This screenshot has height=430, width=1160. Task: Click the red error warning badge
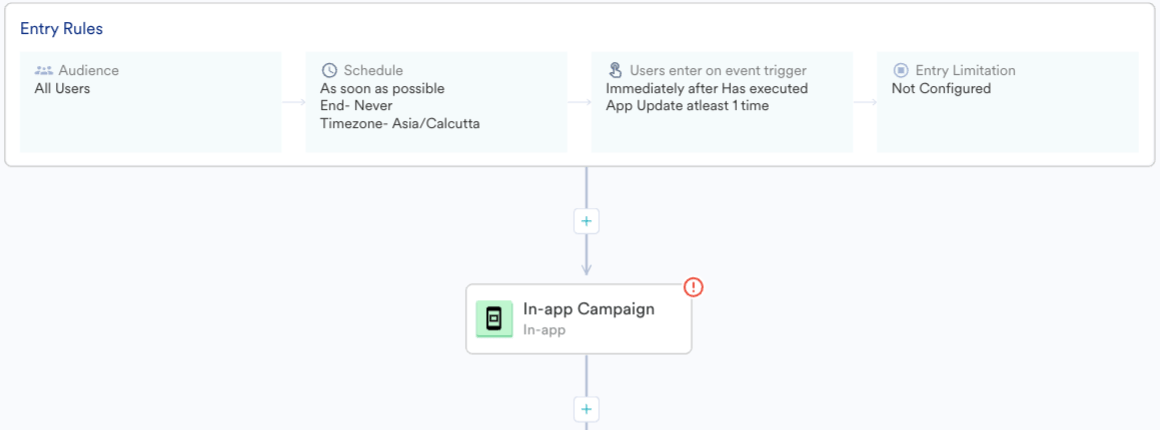pos(692,286)
